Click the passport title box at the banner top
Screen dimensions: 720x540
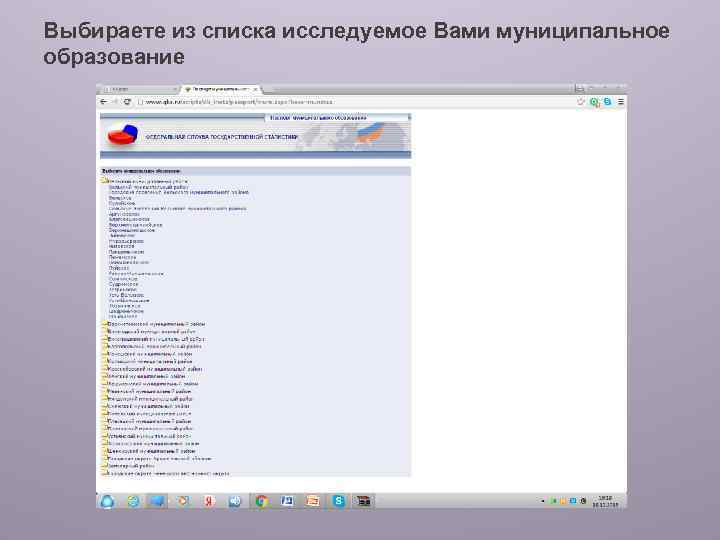point(337,118)
